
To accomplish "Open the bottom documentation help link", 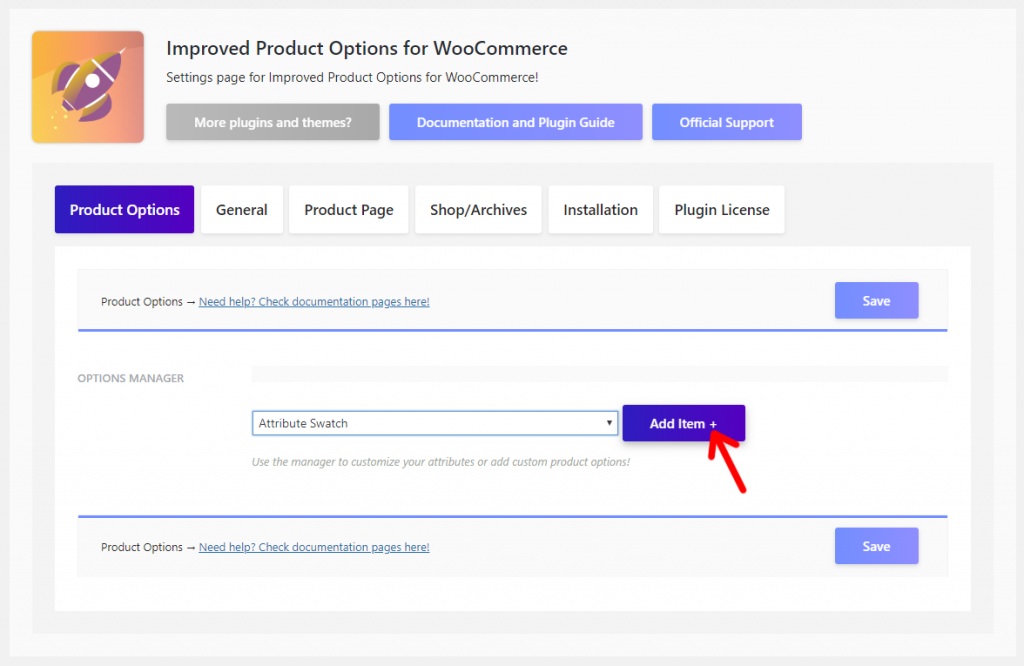I will 314,547.
